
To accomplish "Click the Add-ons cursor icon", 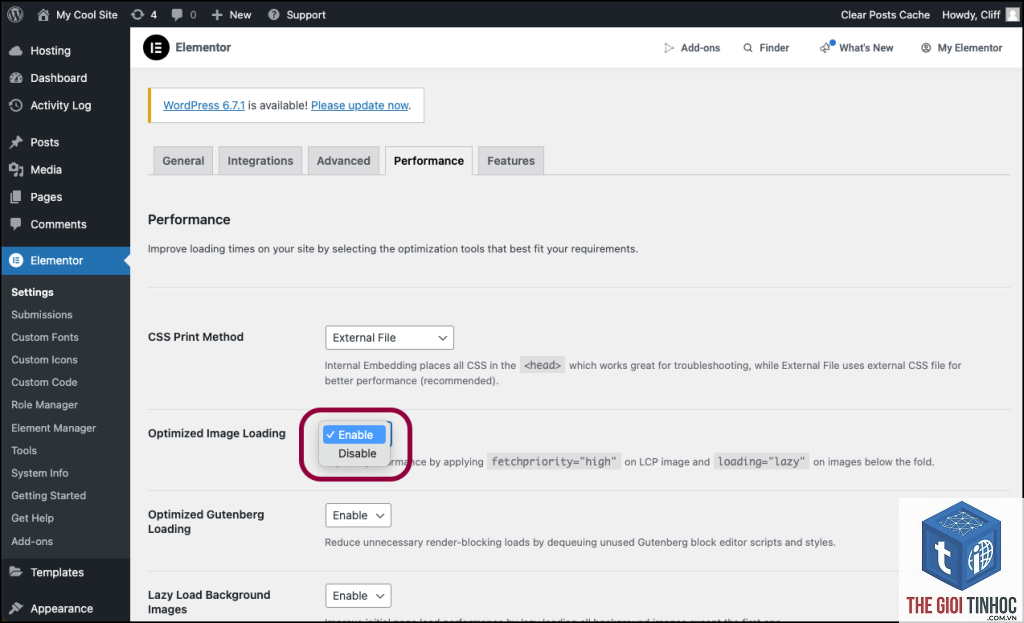I will click(669, 48).
